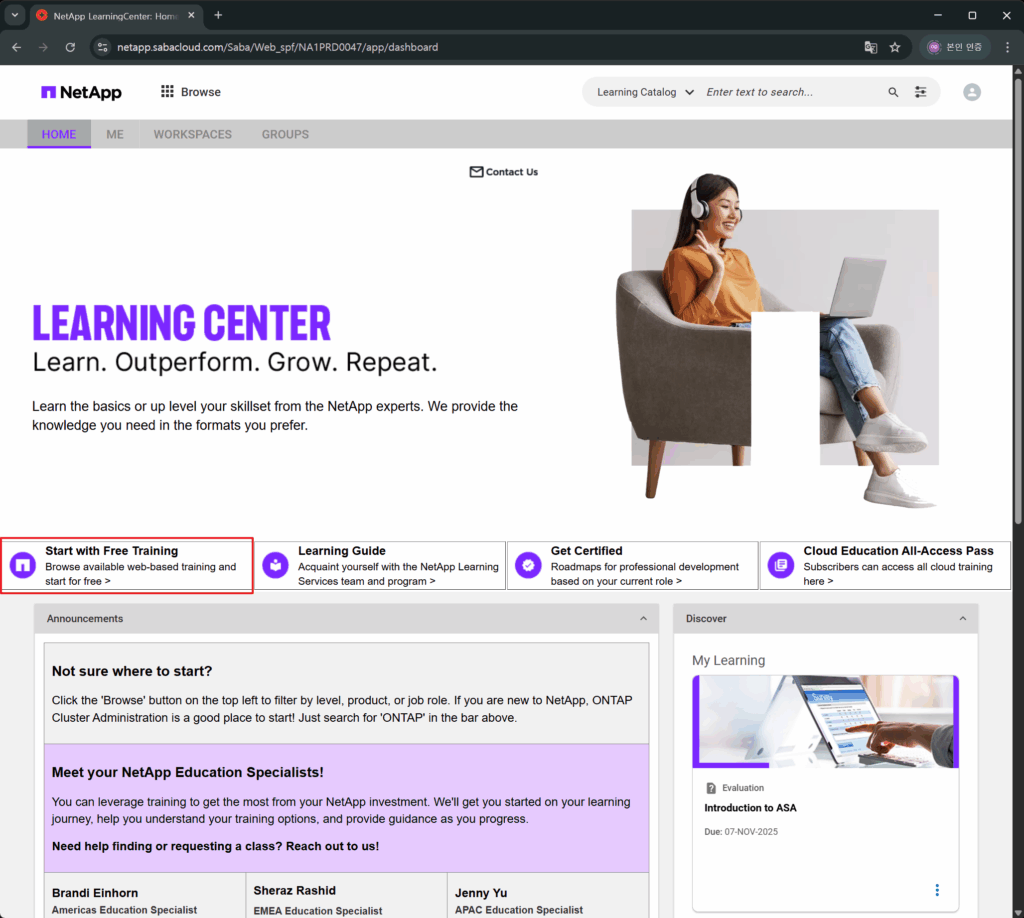Viewport: 1024px width, 918px height.
Task: Click the Contact Us envelope icon
Action: tap(476, 172)
